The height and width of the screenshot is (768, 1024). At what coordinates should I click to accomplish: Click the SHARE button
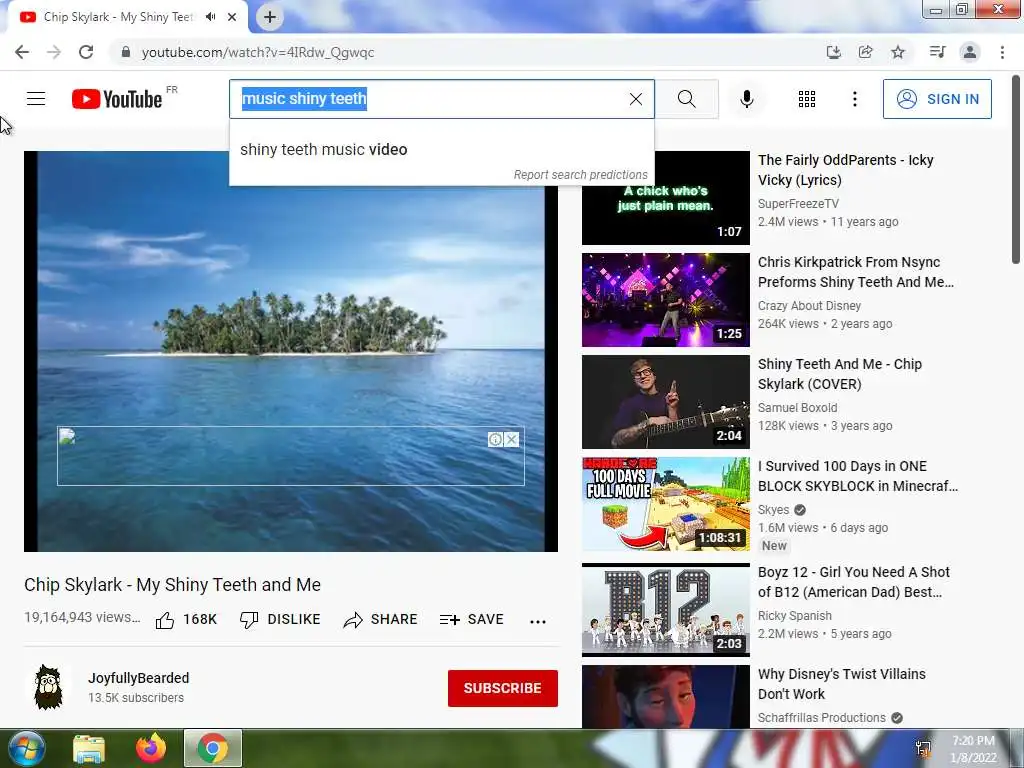pyautogui.click(x=380, y=620)
